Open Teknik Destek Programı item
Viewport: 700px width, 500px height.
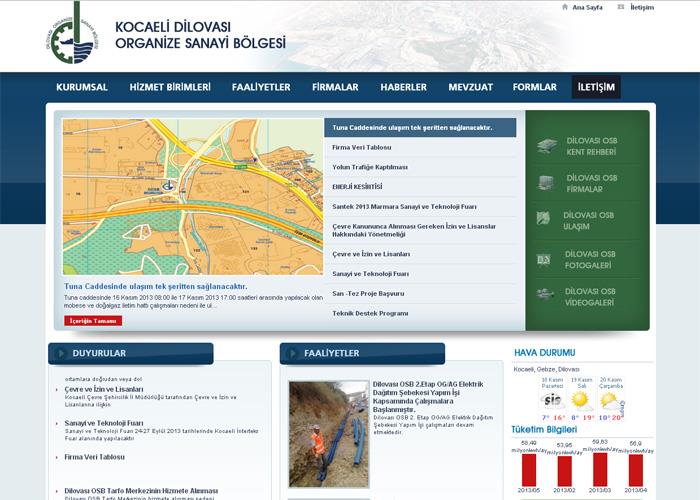pyautogui.click(x=420, y=313)
